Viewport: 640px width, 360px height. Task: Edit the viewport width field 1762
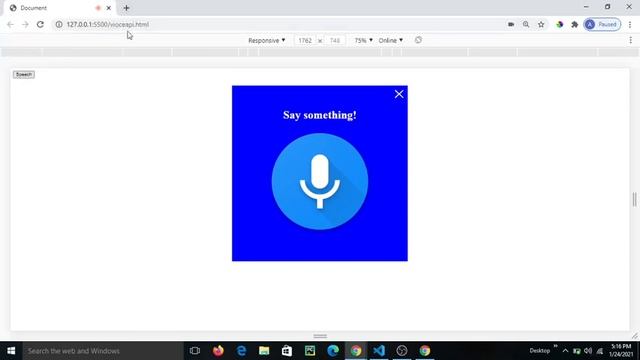(x=305, y=40)
